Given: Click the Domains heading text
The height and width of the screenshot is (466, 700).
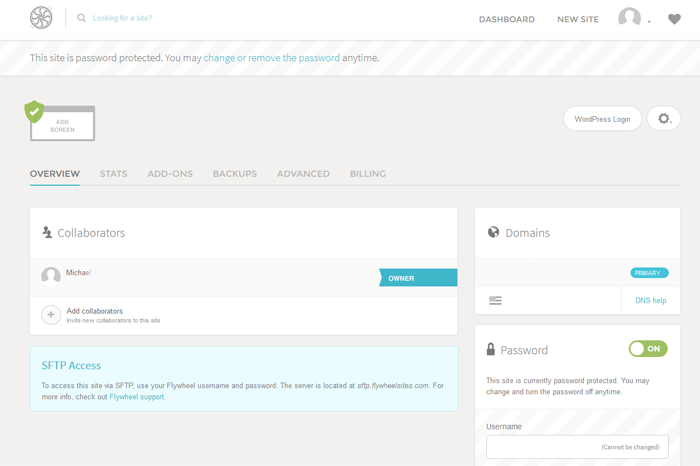Looking at the screenshot, I should click(528, 233).
